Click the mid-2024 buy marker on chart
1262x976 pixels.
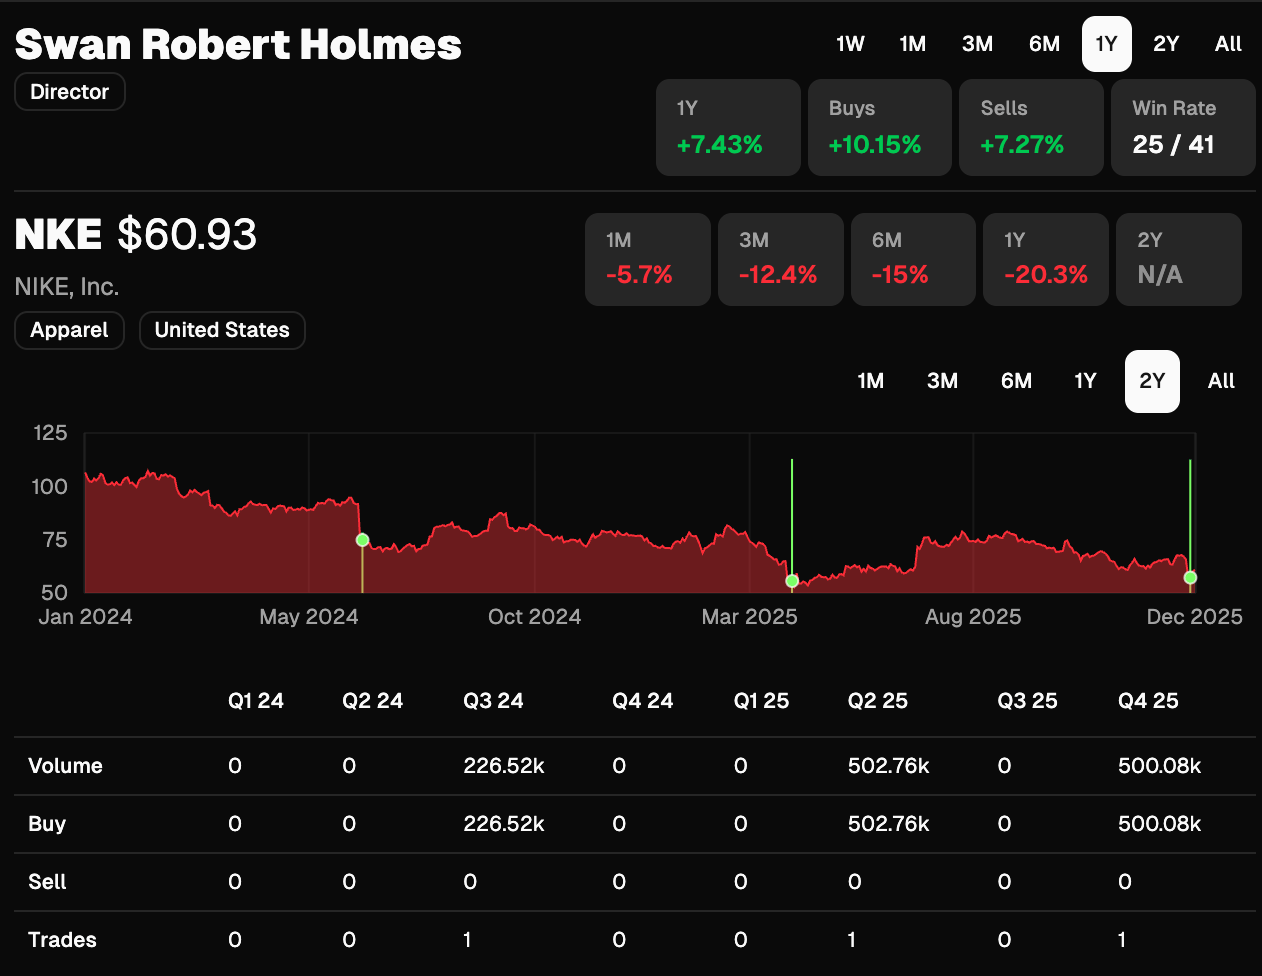tap(362, 540)
